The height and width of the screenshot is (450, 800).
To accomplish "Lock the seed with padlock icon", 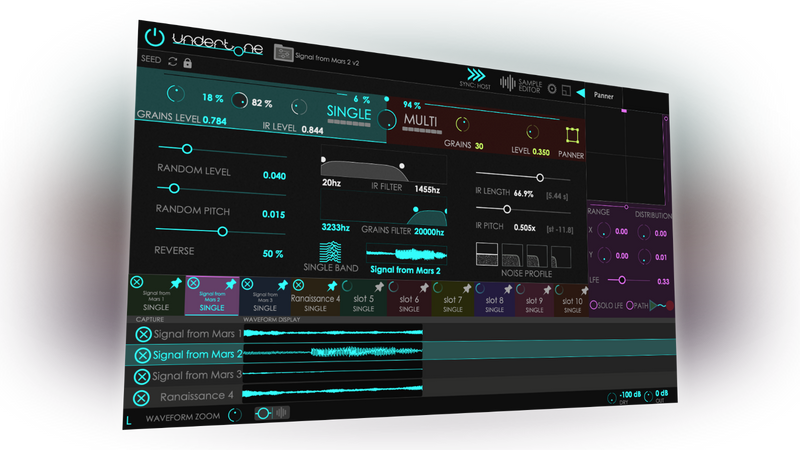I will click(x=187, y=63).
